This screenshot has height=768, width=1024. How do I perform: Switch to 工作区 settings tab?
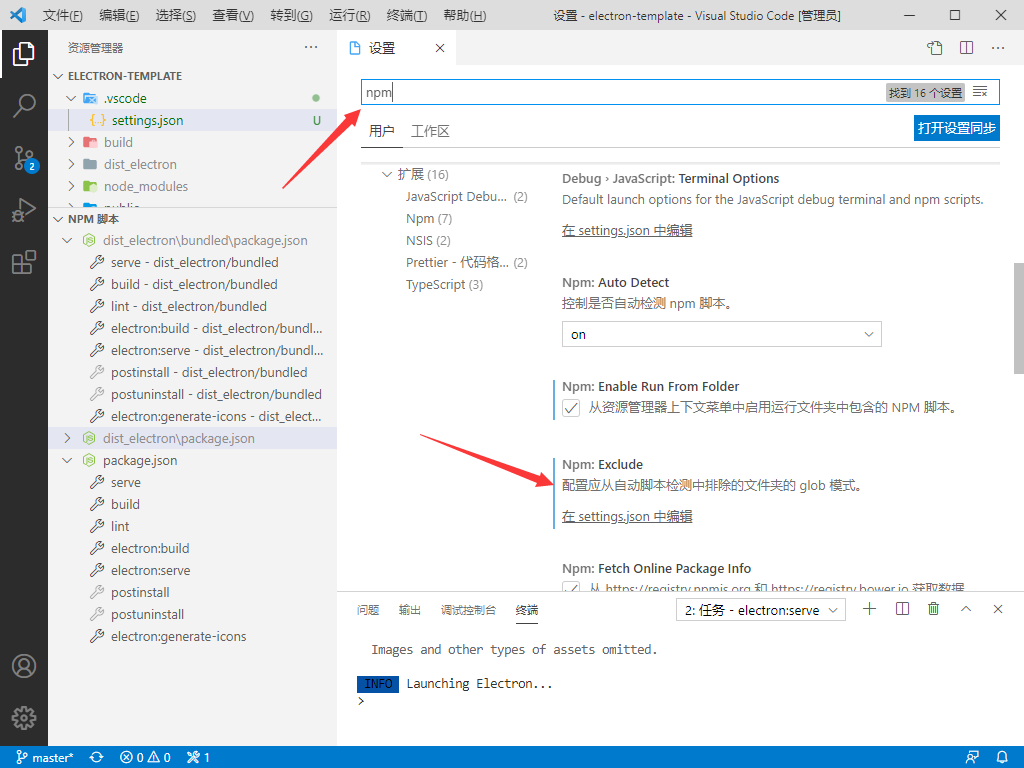[x=430, y=131]
